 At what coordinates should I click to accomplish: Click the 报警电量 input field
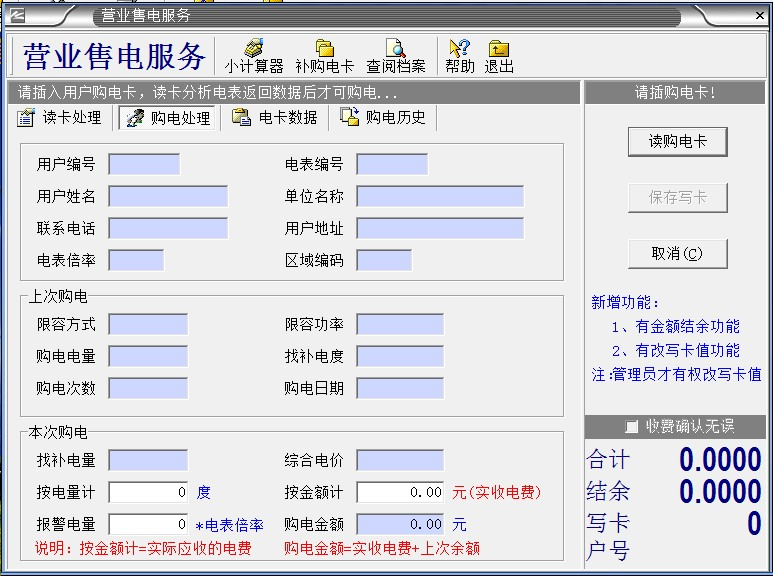click(x=148, y=525)
